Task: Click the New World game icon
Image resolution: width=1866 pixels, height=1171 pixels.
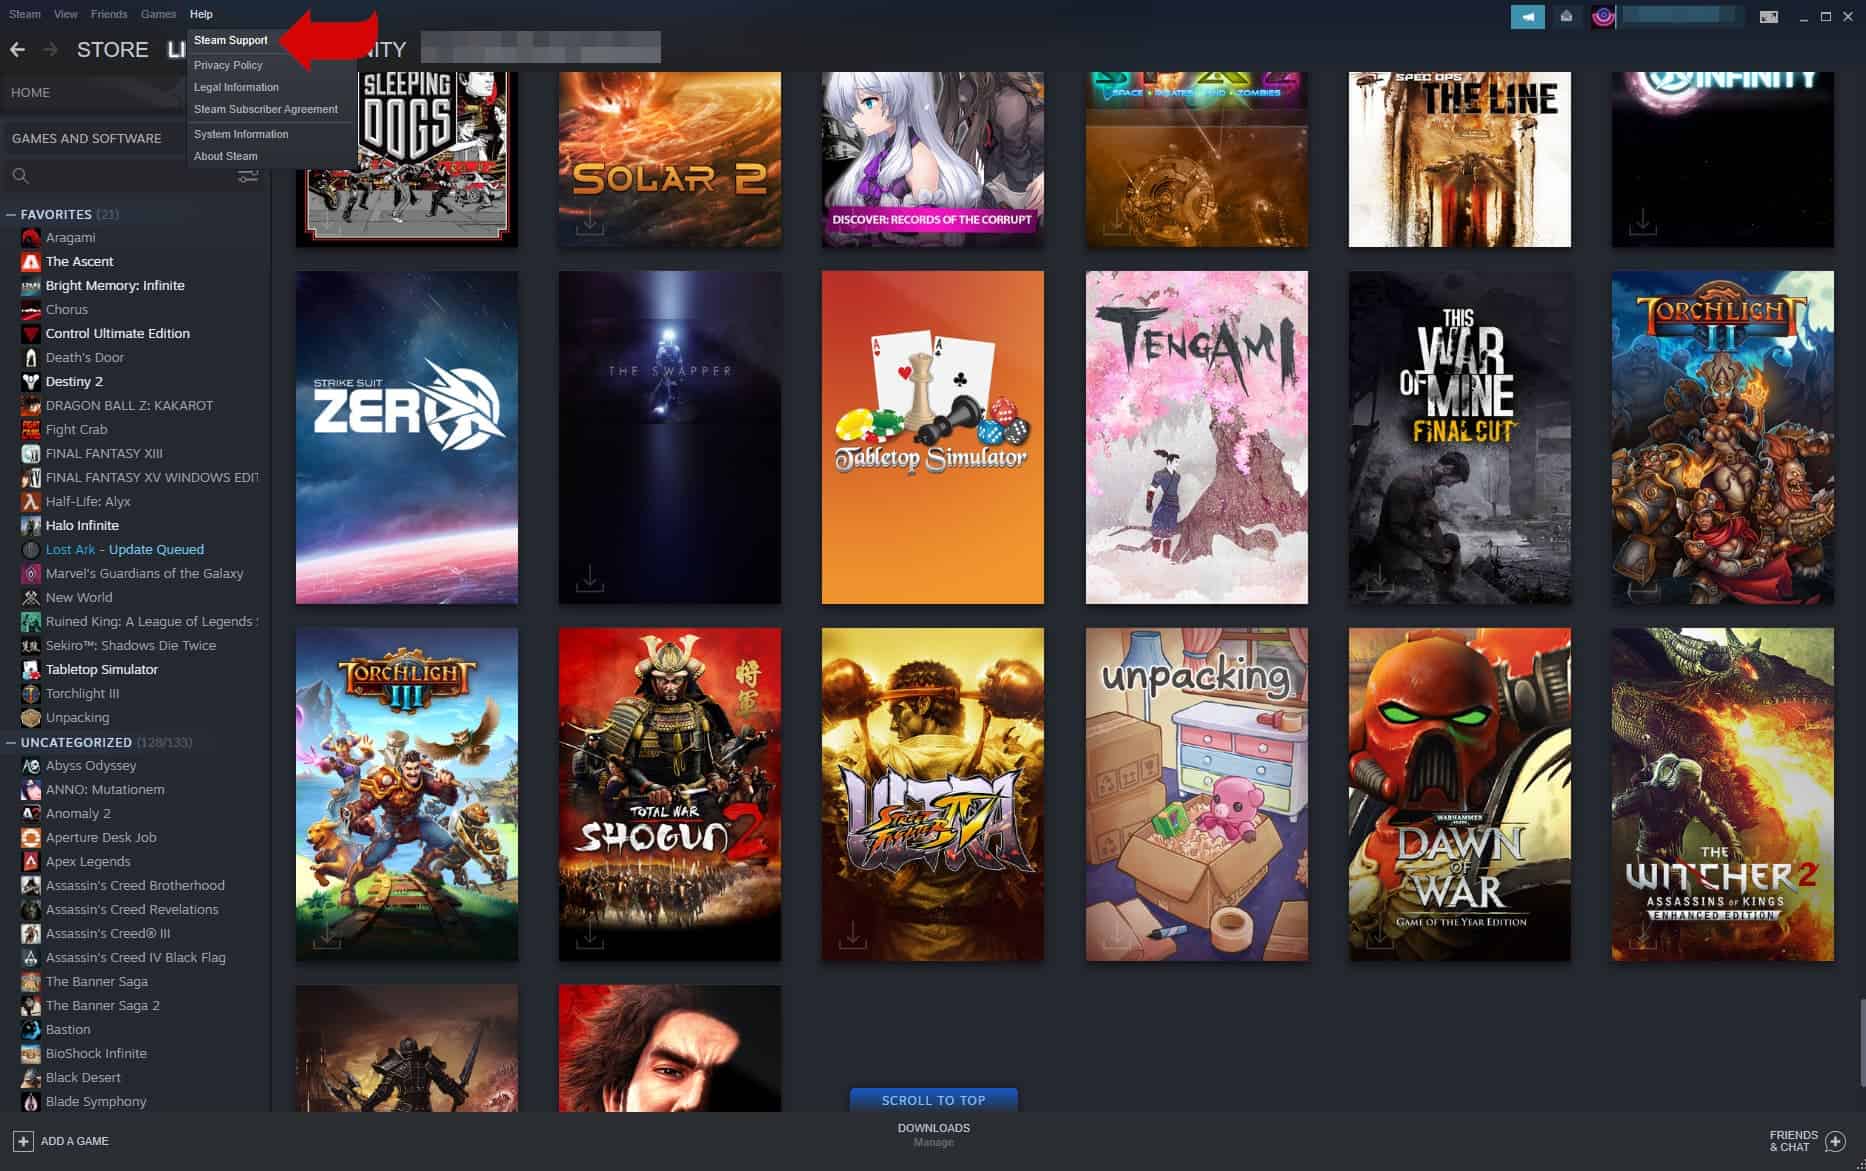Action: click(31, 597)
